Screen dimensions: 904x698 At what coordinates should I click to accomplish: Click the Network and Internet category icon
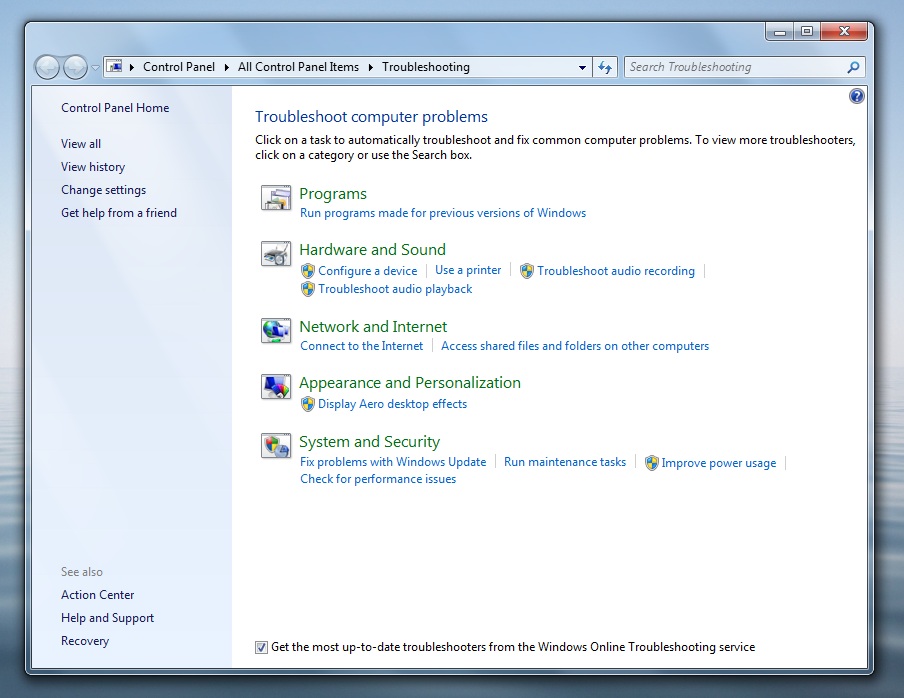(276, 330)
